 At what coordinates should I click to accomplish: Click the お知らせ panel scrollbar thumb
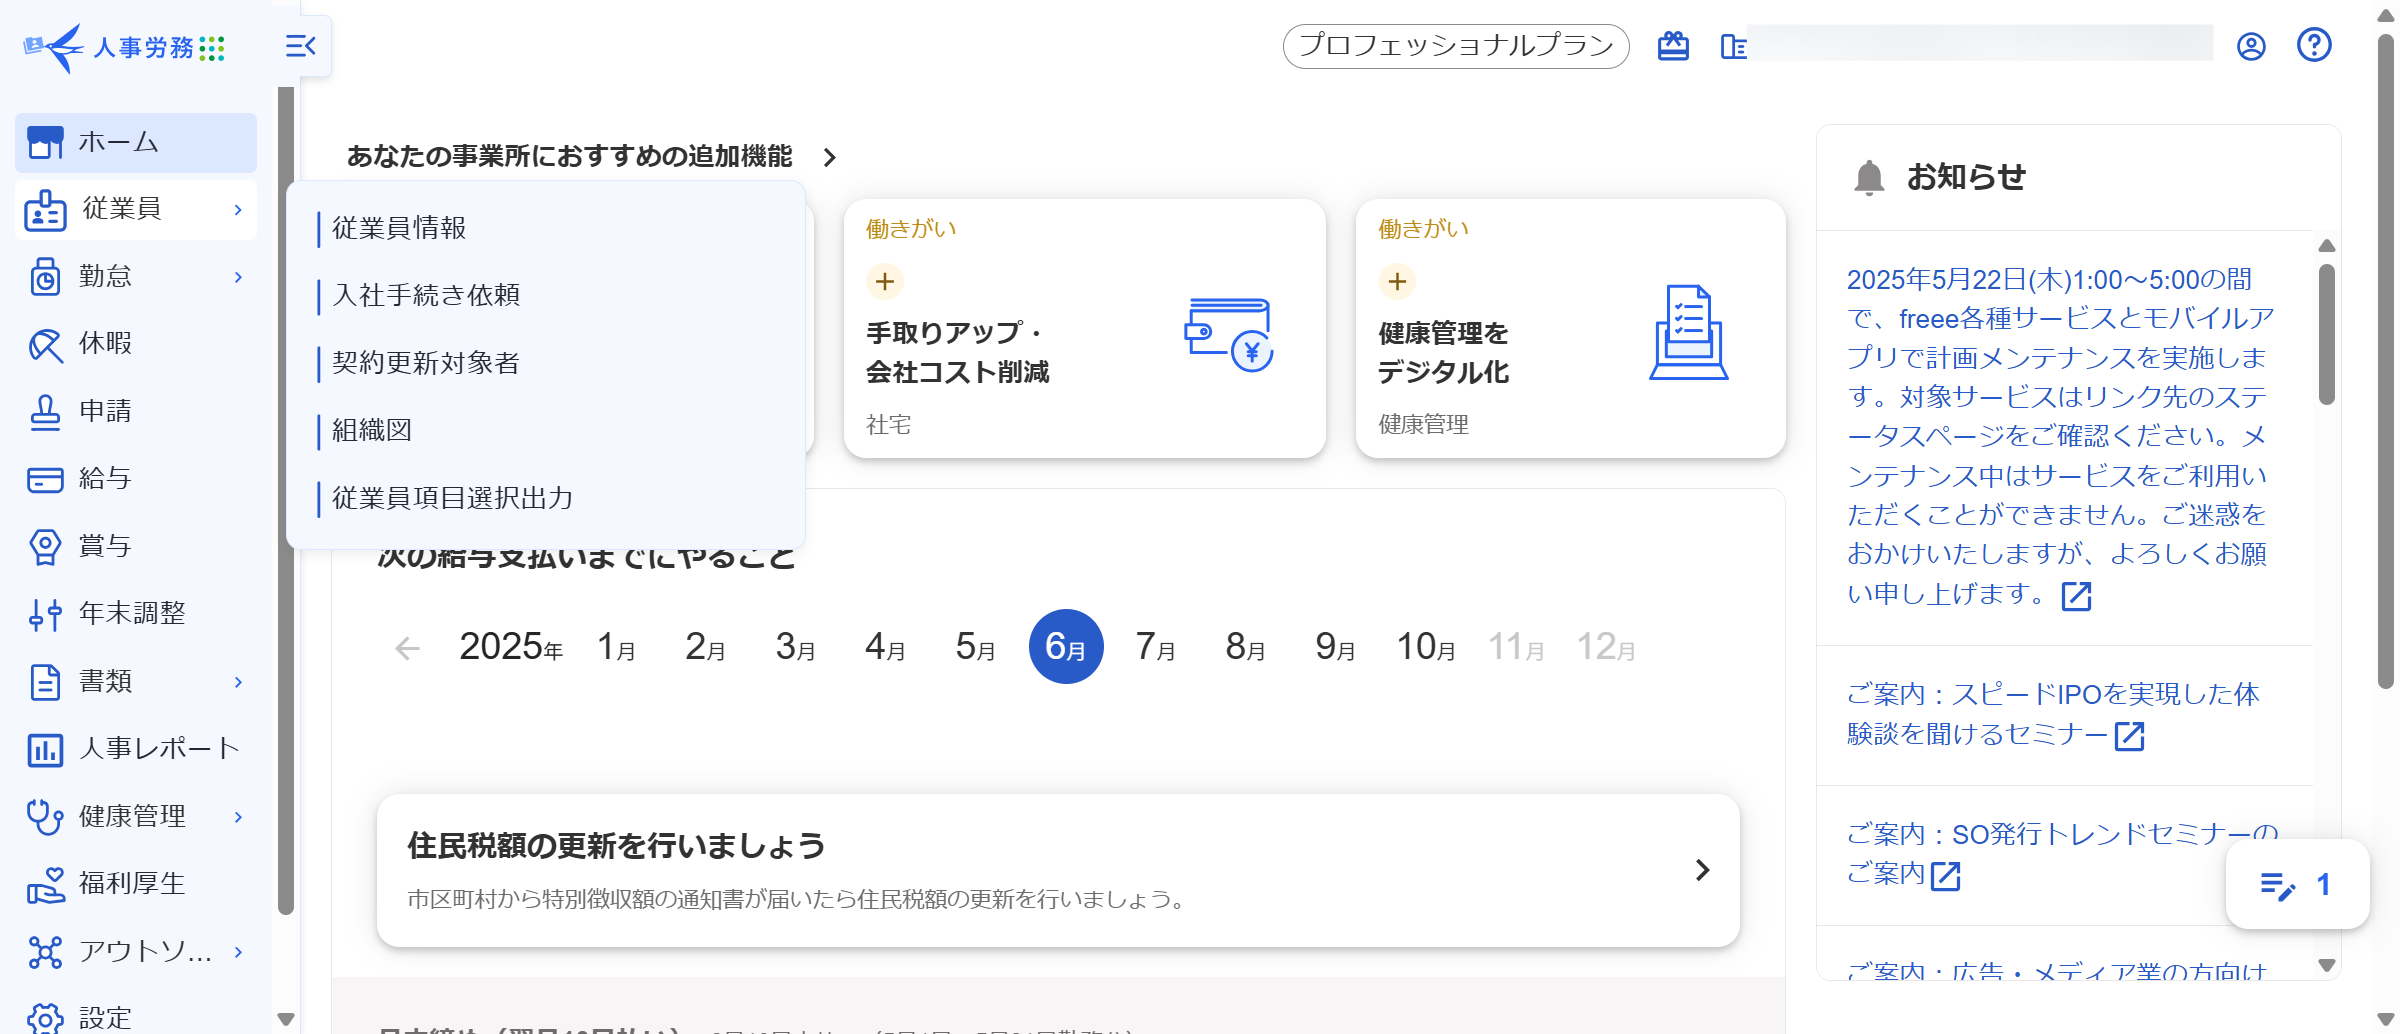2326,334
